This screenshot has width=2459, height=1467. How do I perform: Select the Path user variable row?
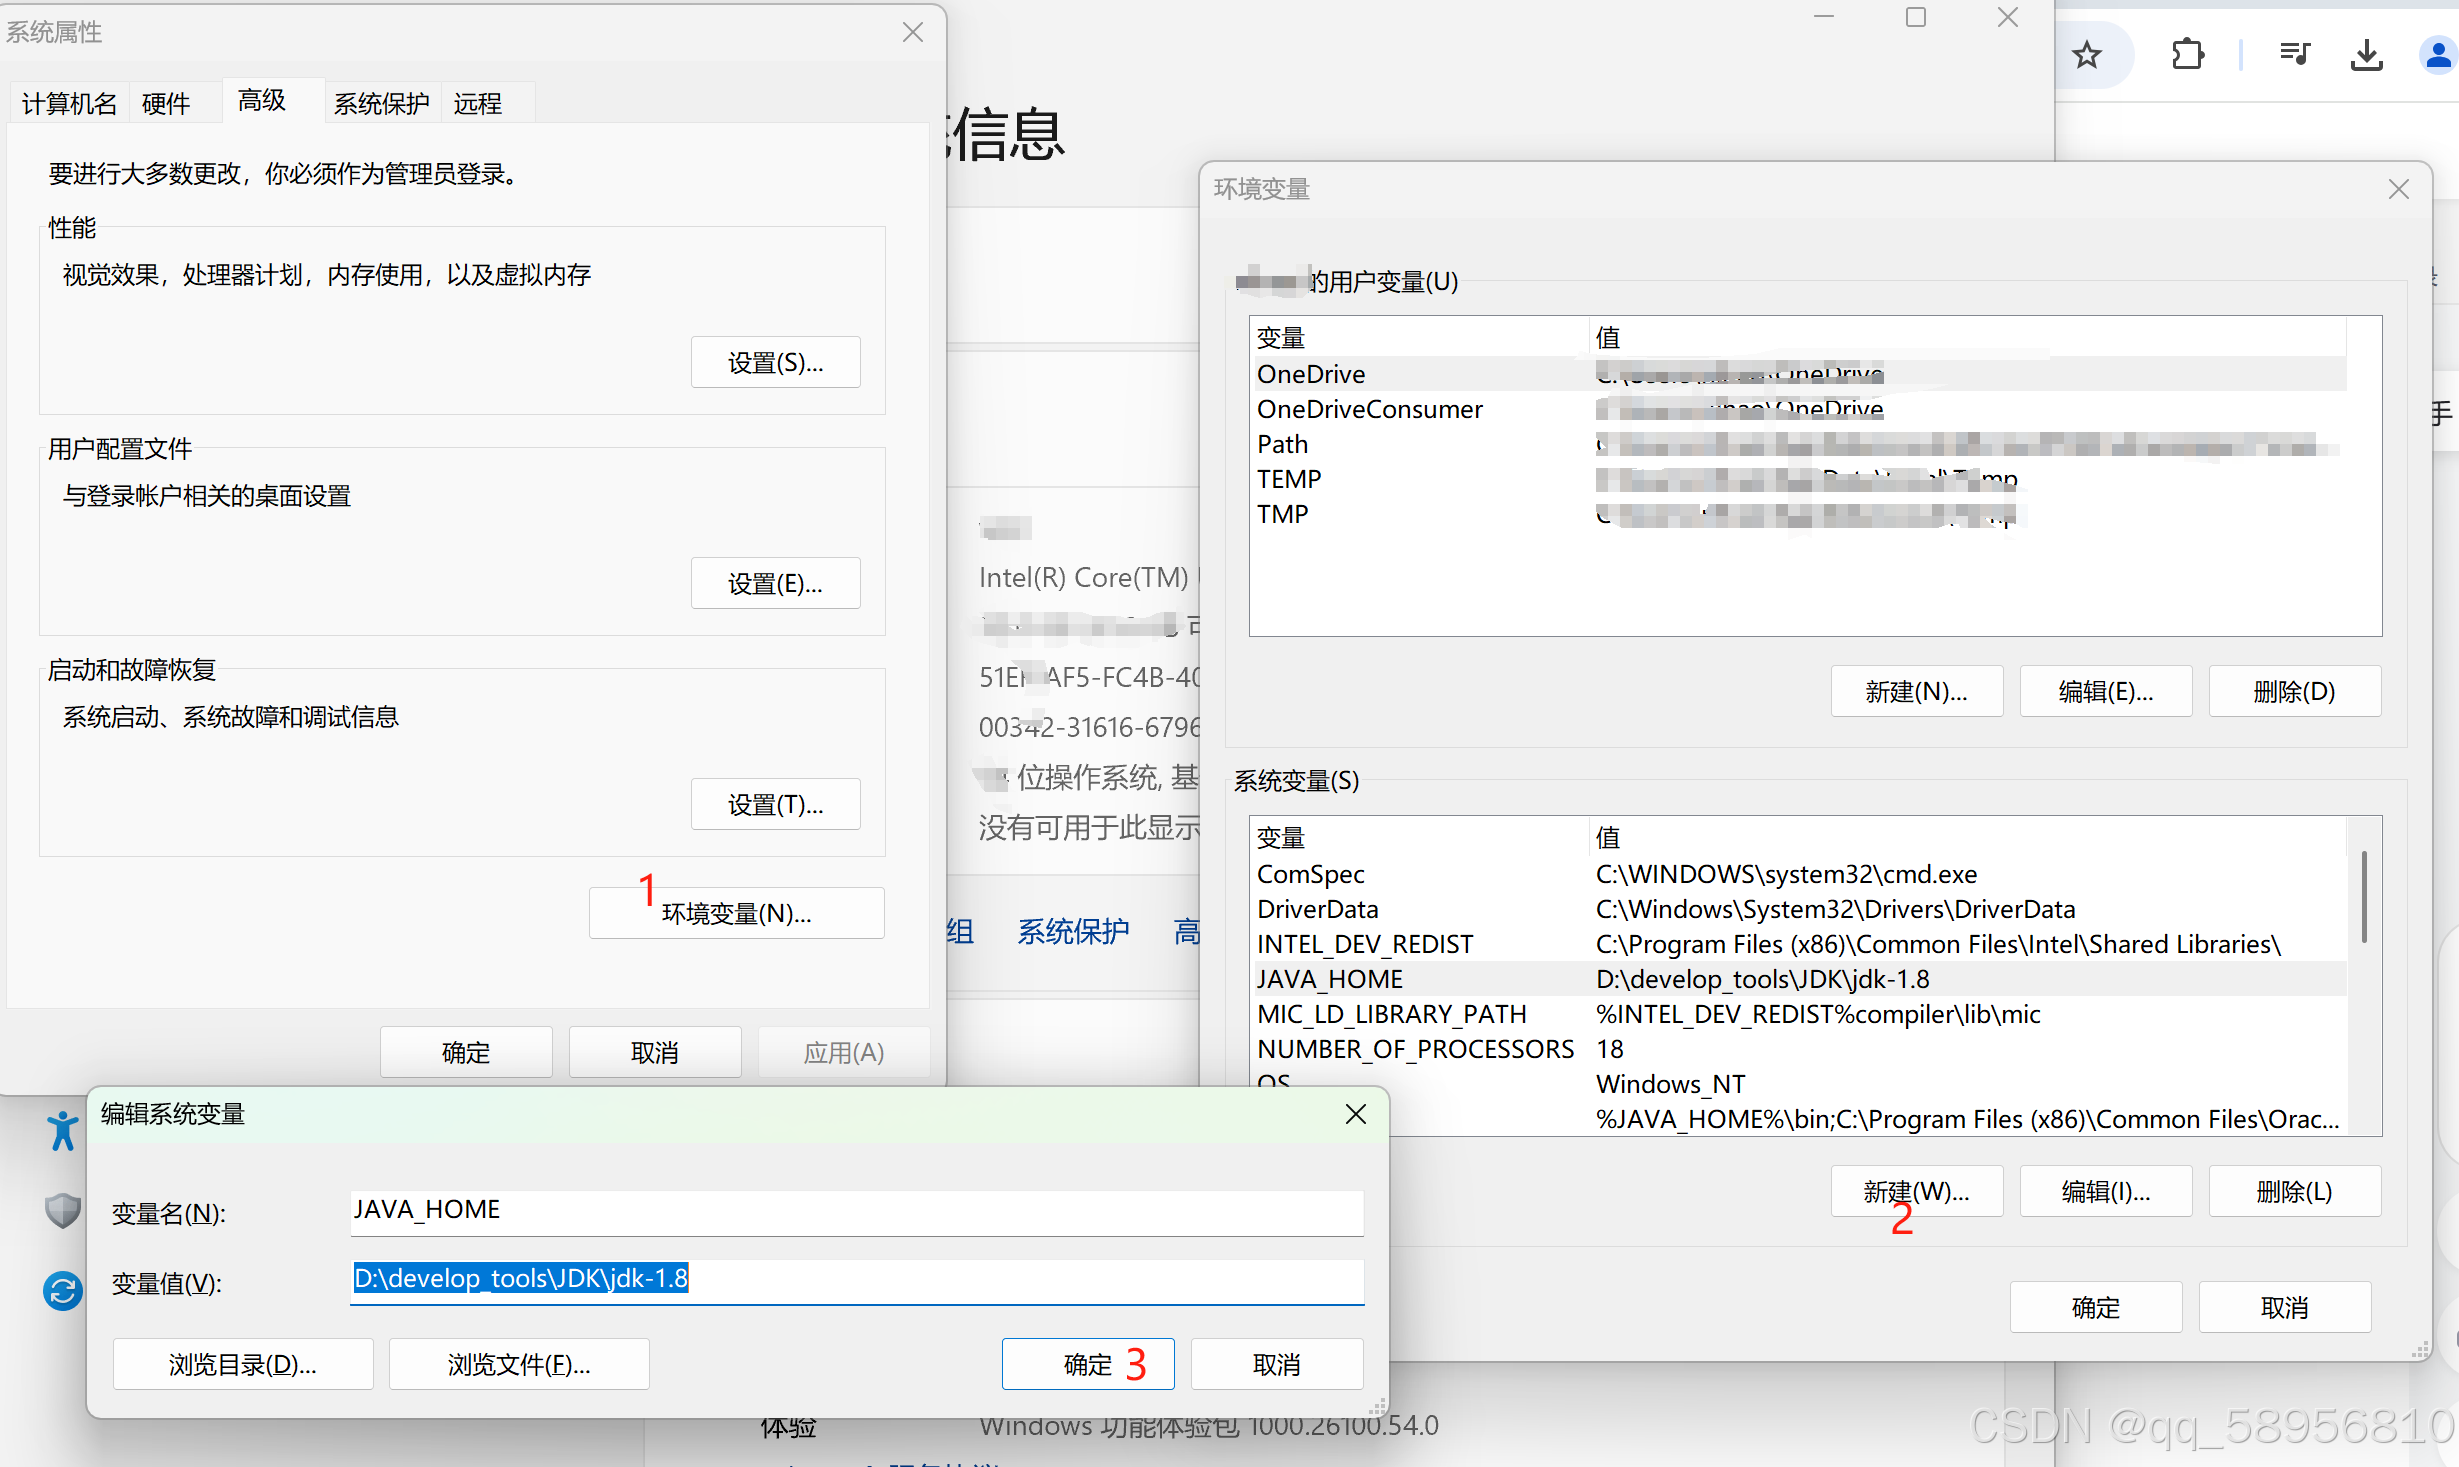click(x=1282, y=444)
